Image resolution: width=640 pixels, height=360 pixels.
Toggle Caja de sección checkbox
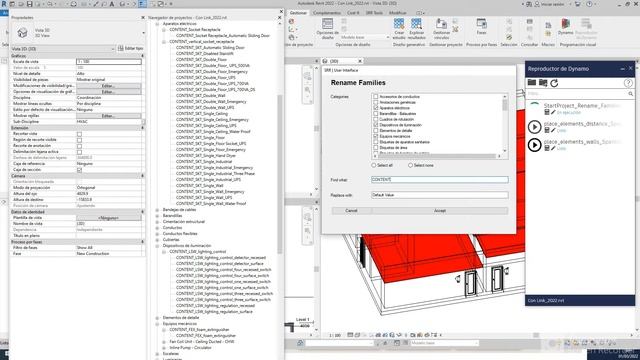click(x=79, y=170)
